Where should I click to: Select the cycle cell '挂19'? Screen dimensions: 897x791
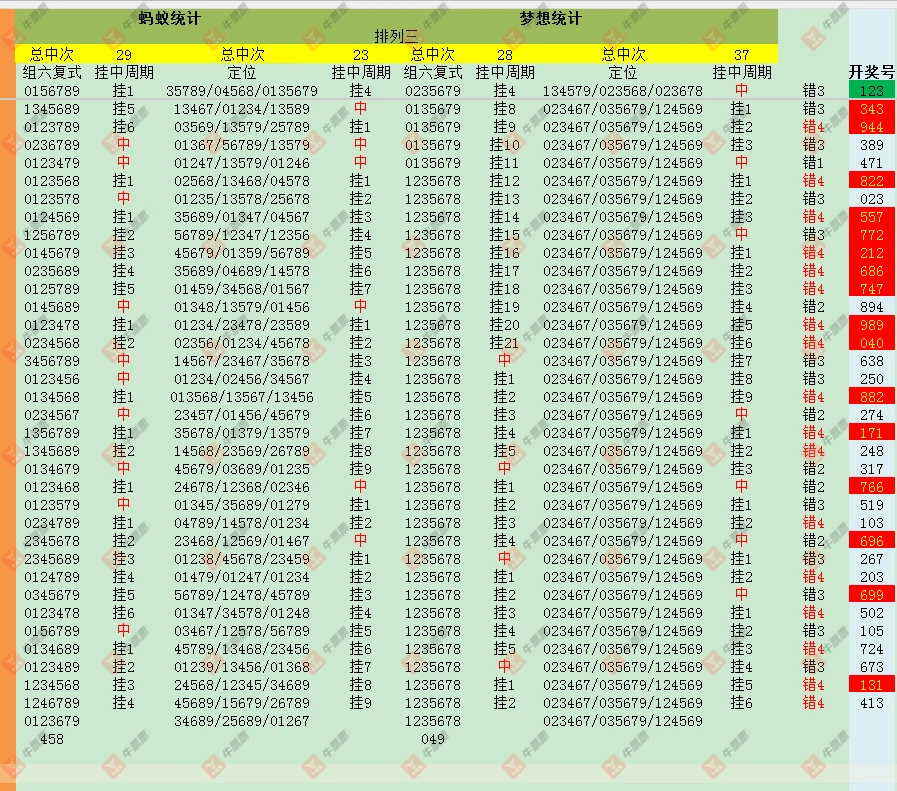tap(505, 307)
